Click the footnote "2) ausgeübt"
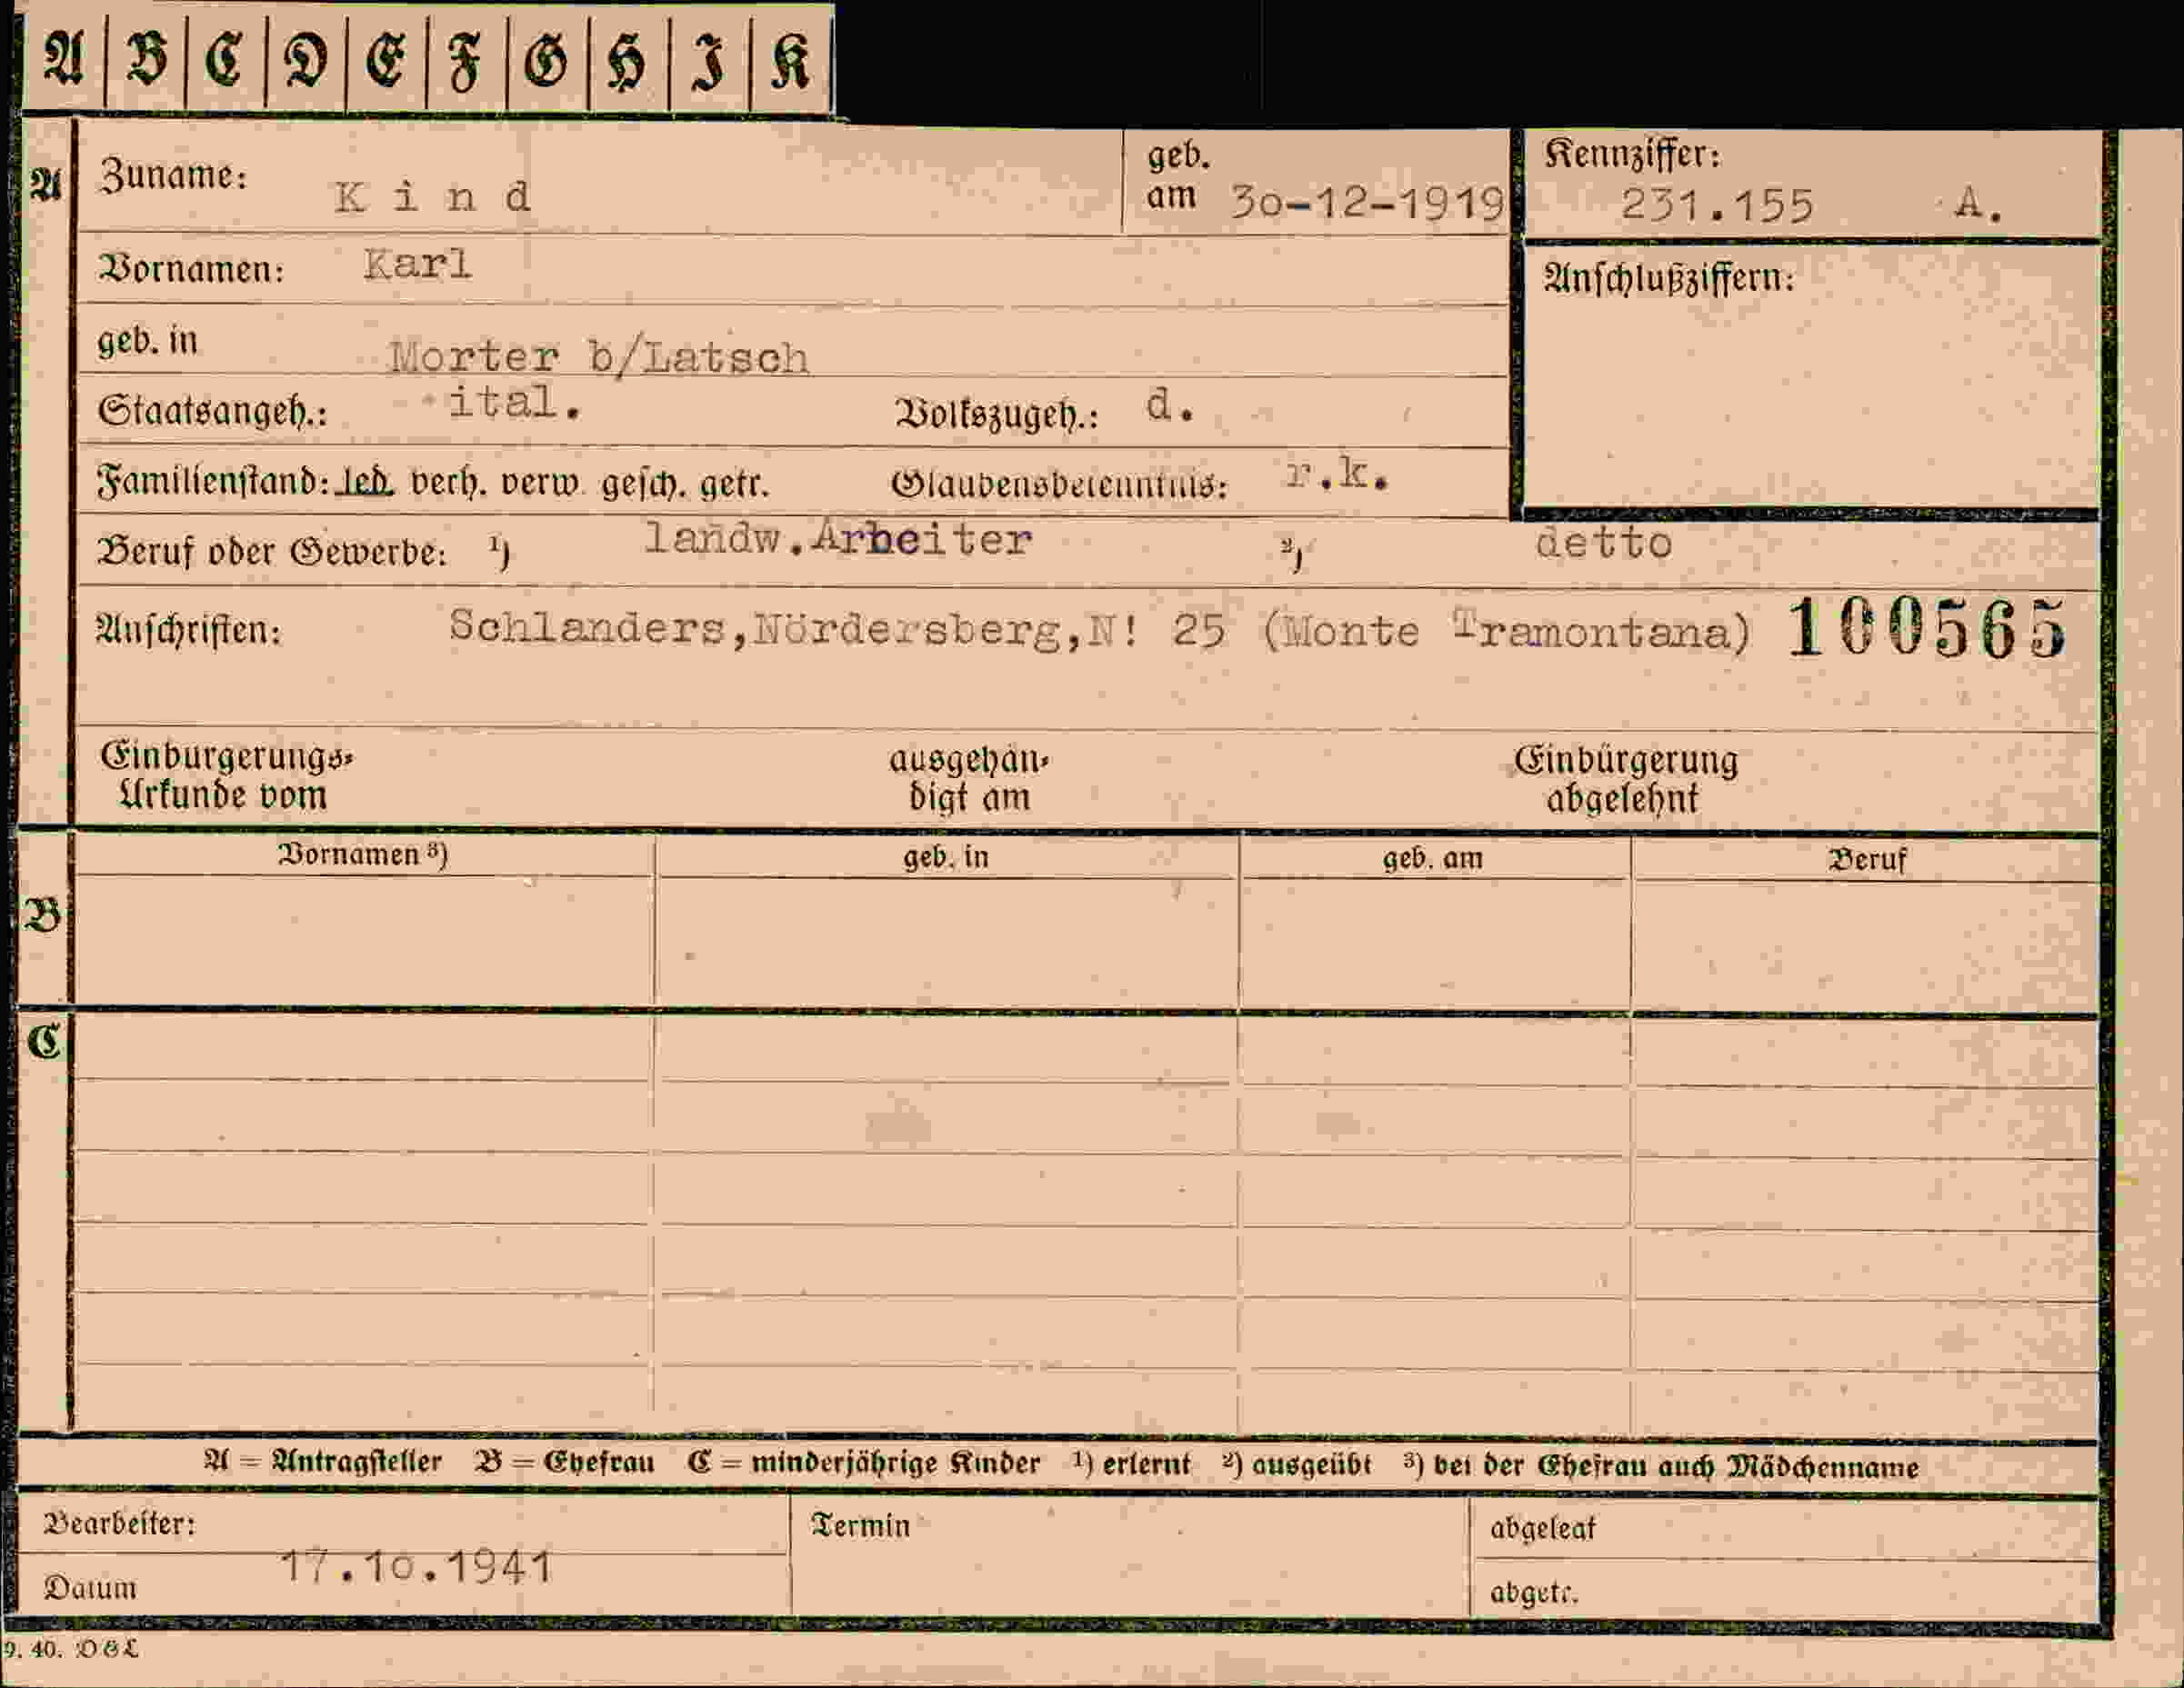 tap(1297, 1465)
